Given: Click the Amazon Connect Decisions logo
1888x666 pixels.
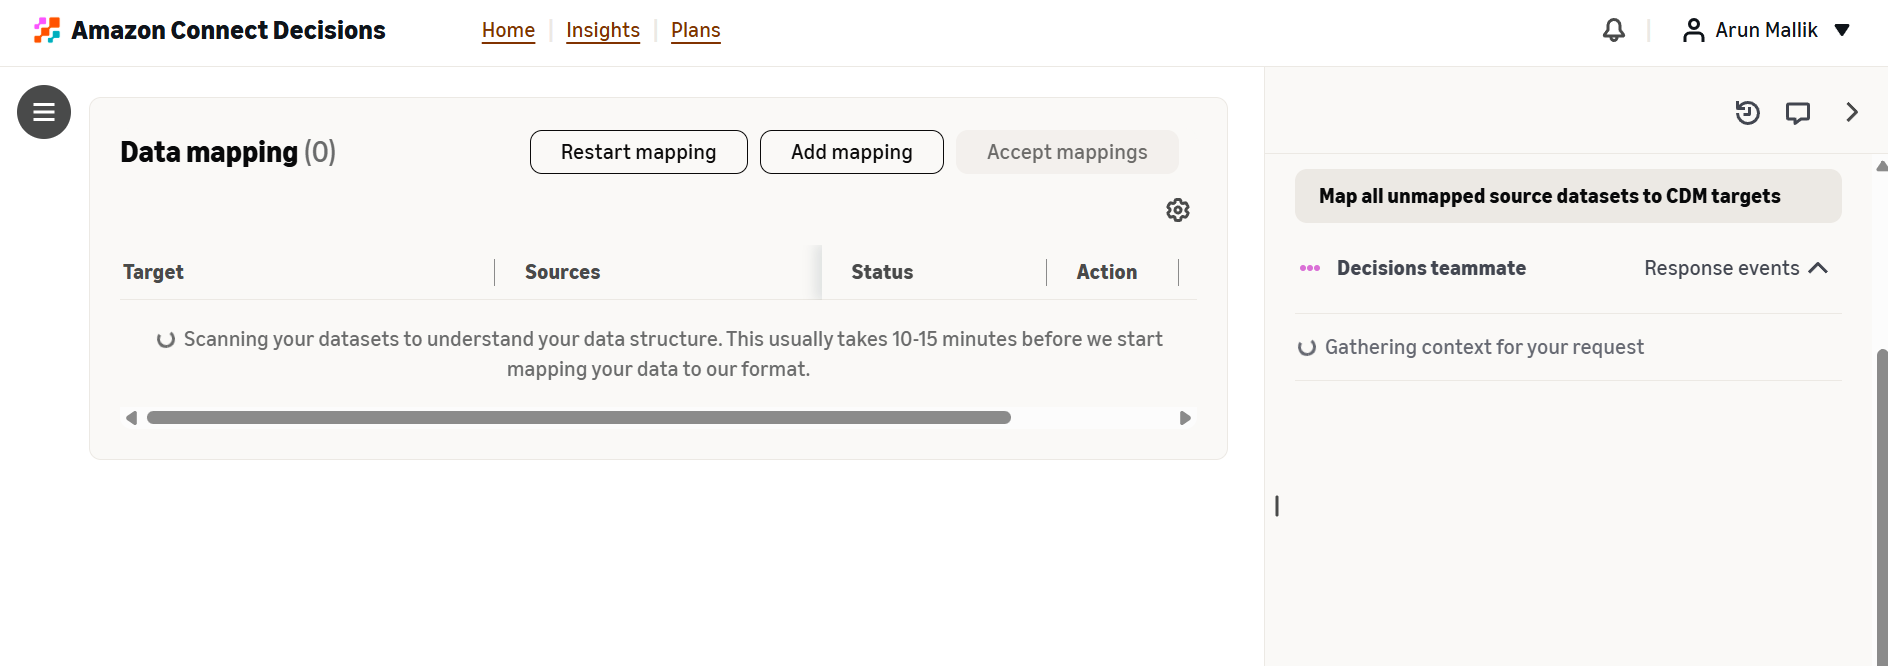Looking at the screenshot, I should click(x=46, y=30).
